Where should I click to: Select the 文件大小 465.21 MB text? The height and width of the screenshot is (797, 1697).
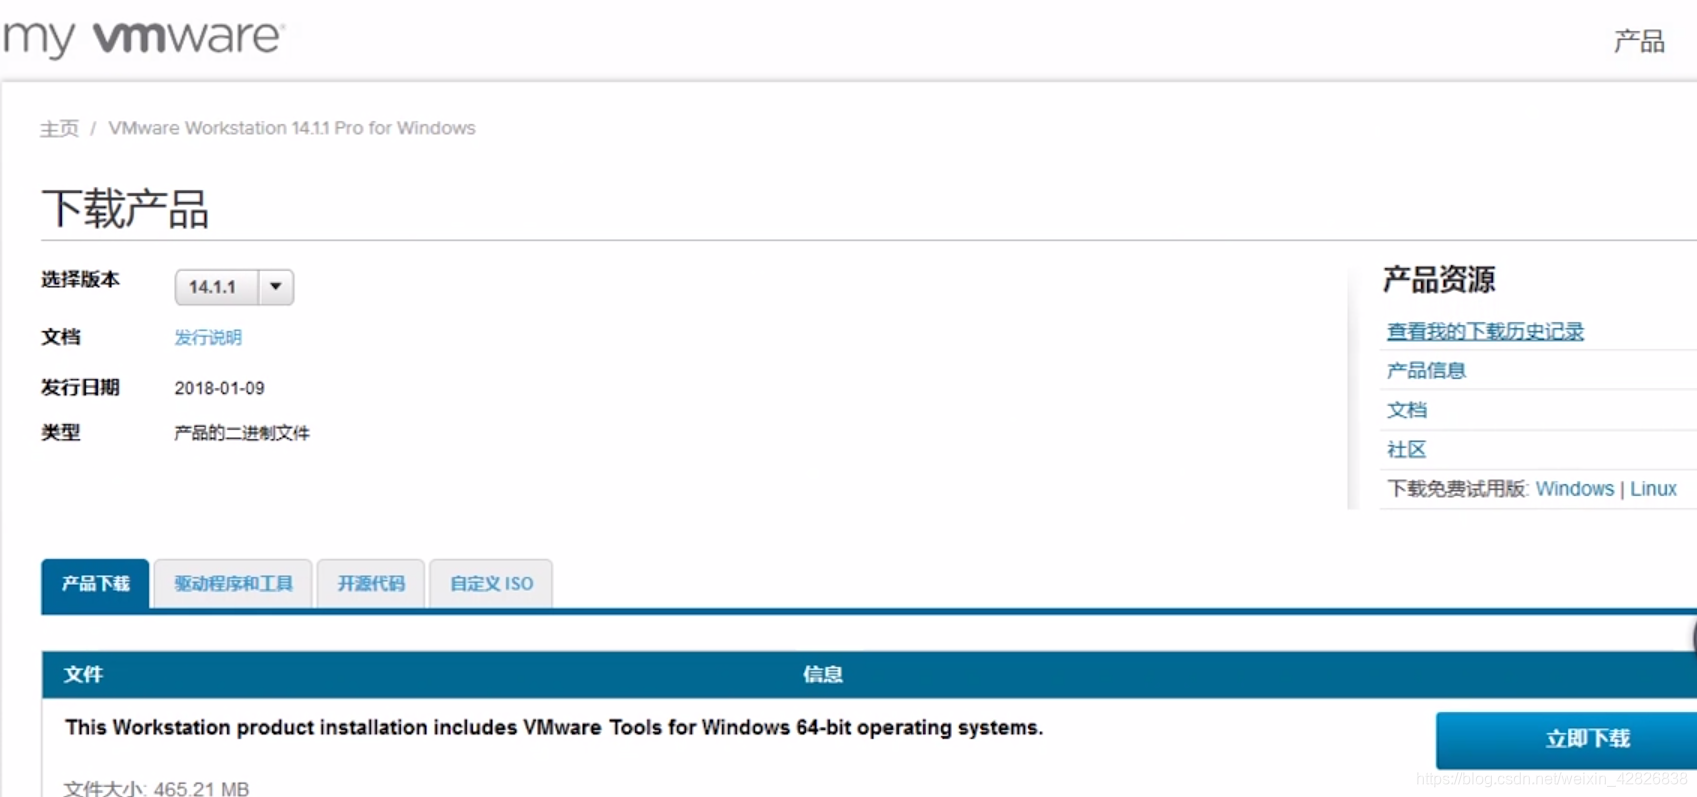(157, 788)
